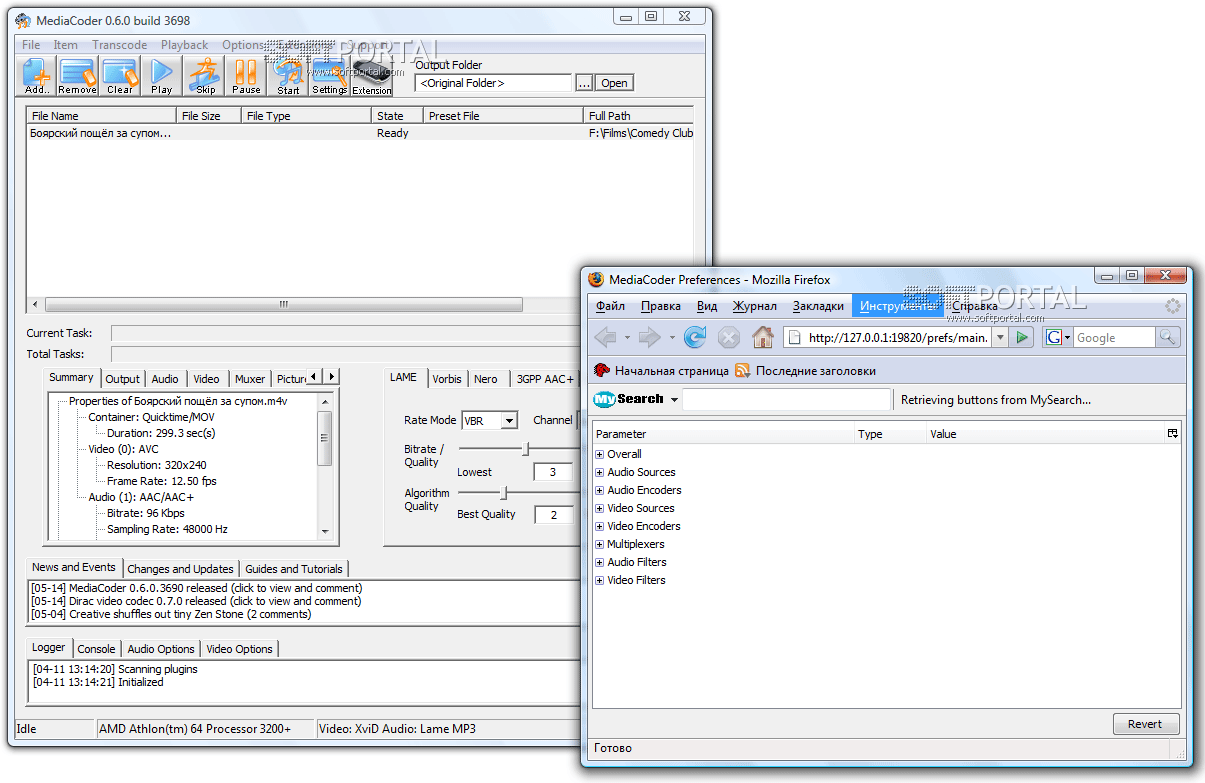Switch to the Vorbis encoder tab
Screen dimensions: 1205x783
pos(447,379)
